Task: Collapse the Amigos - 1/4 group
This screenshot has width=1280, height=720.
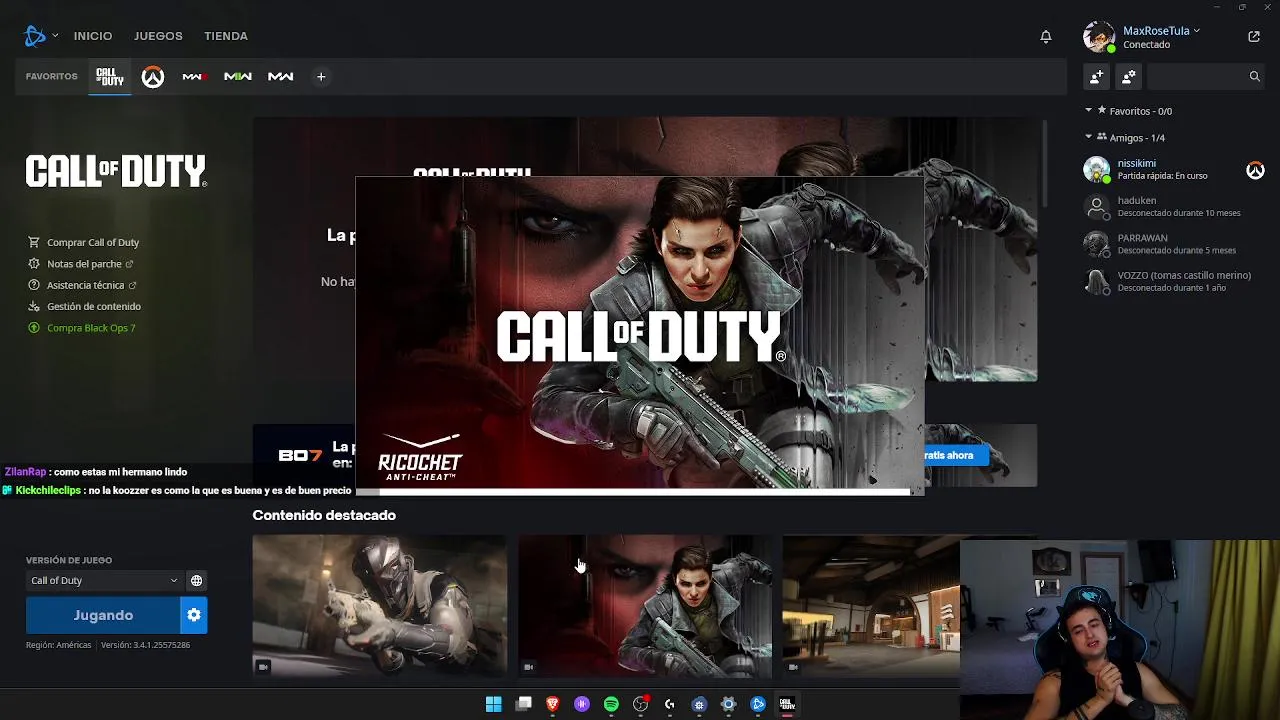Action: [1089, 137]
